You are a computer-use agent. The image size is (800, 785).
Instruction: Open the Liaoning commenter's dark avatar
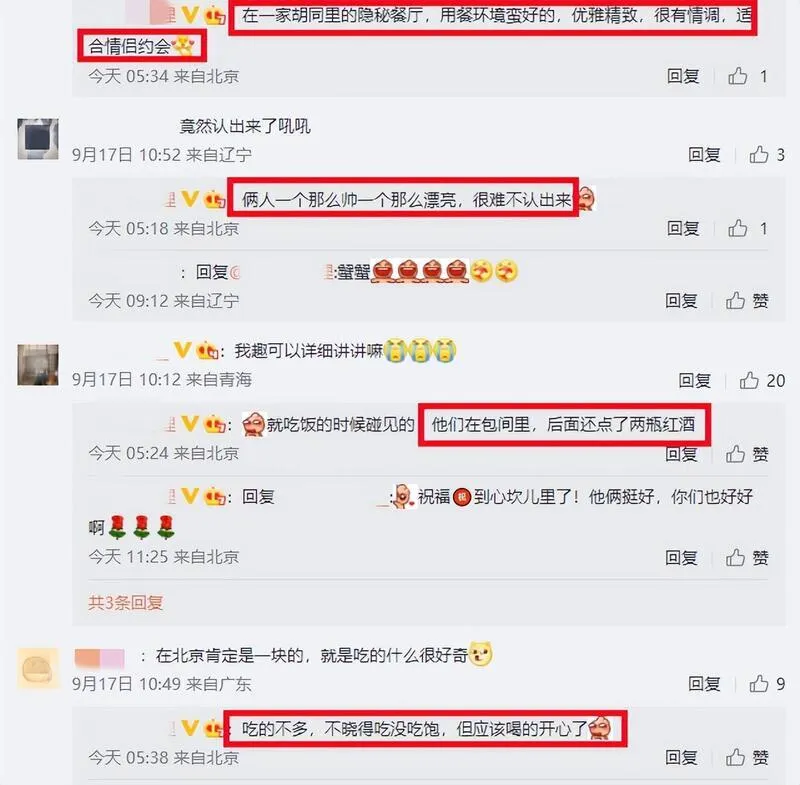[38, 139]
